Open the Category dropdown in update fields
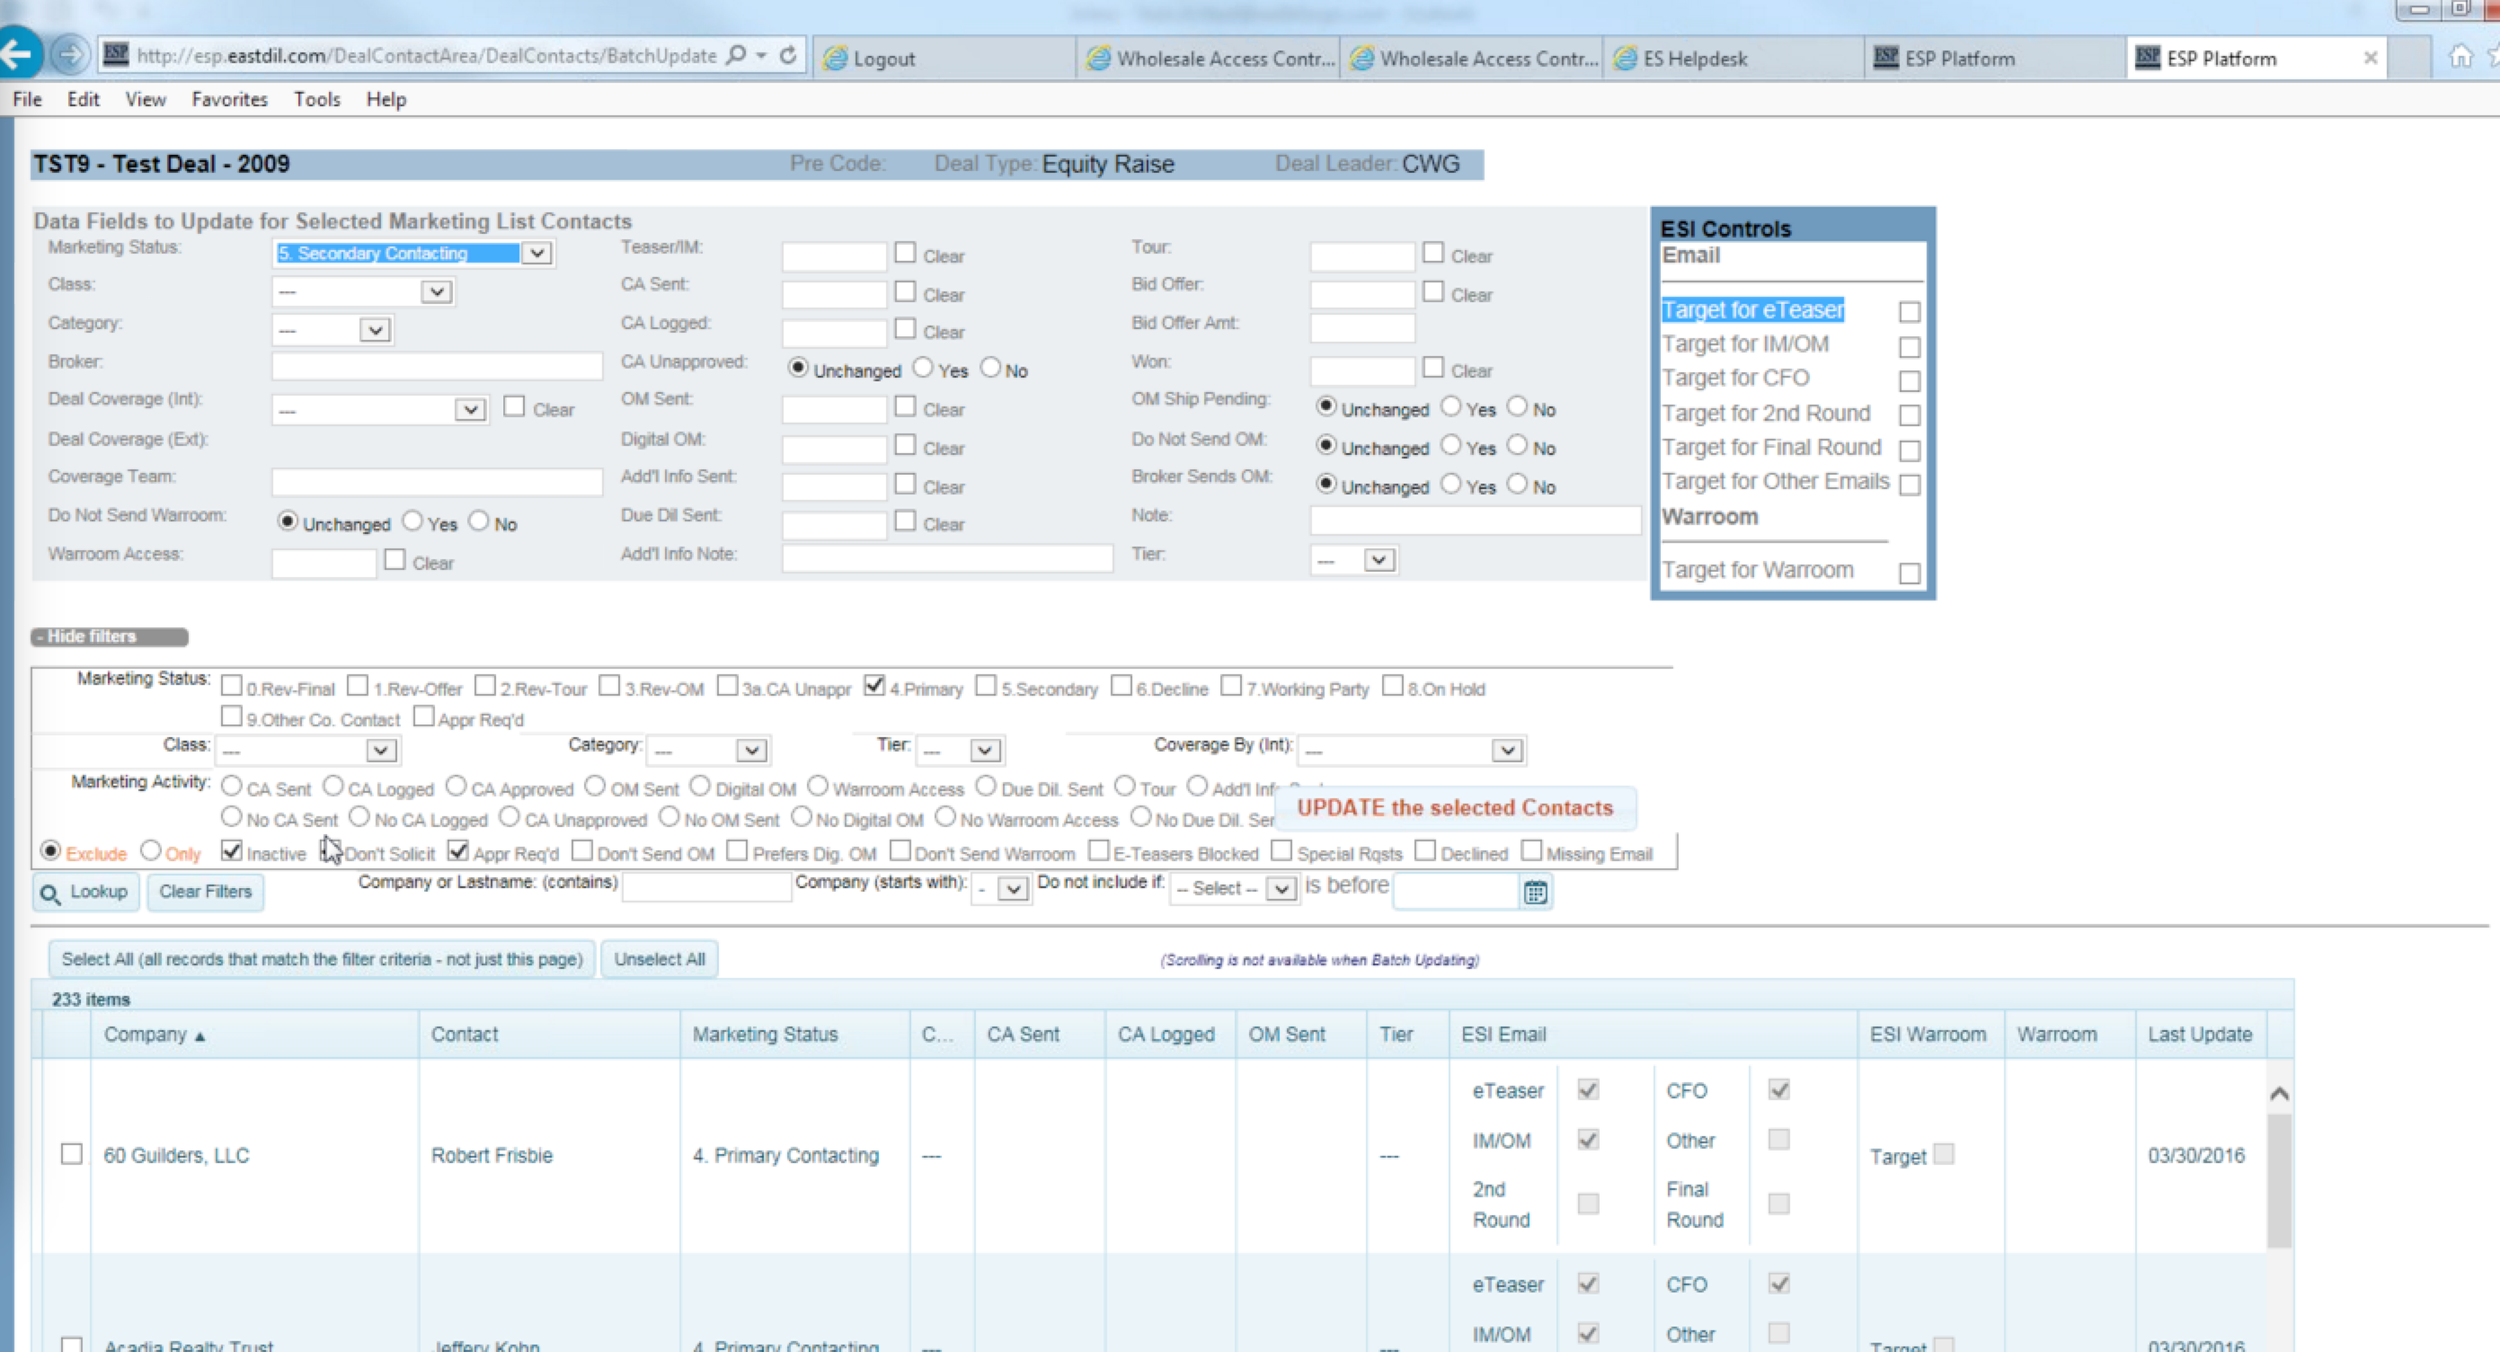 375,330
